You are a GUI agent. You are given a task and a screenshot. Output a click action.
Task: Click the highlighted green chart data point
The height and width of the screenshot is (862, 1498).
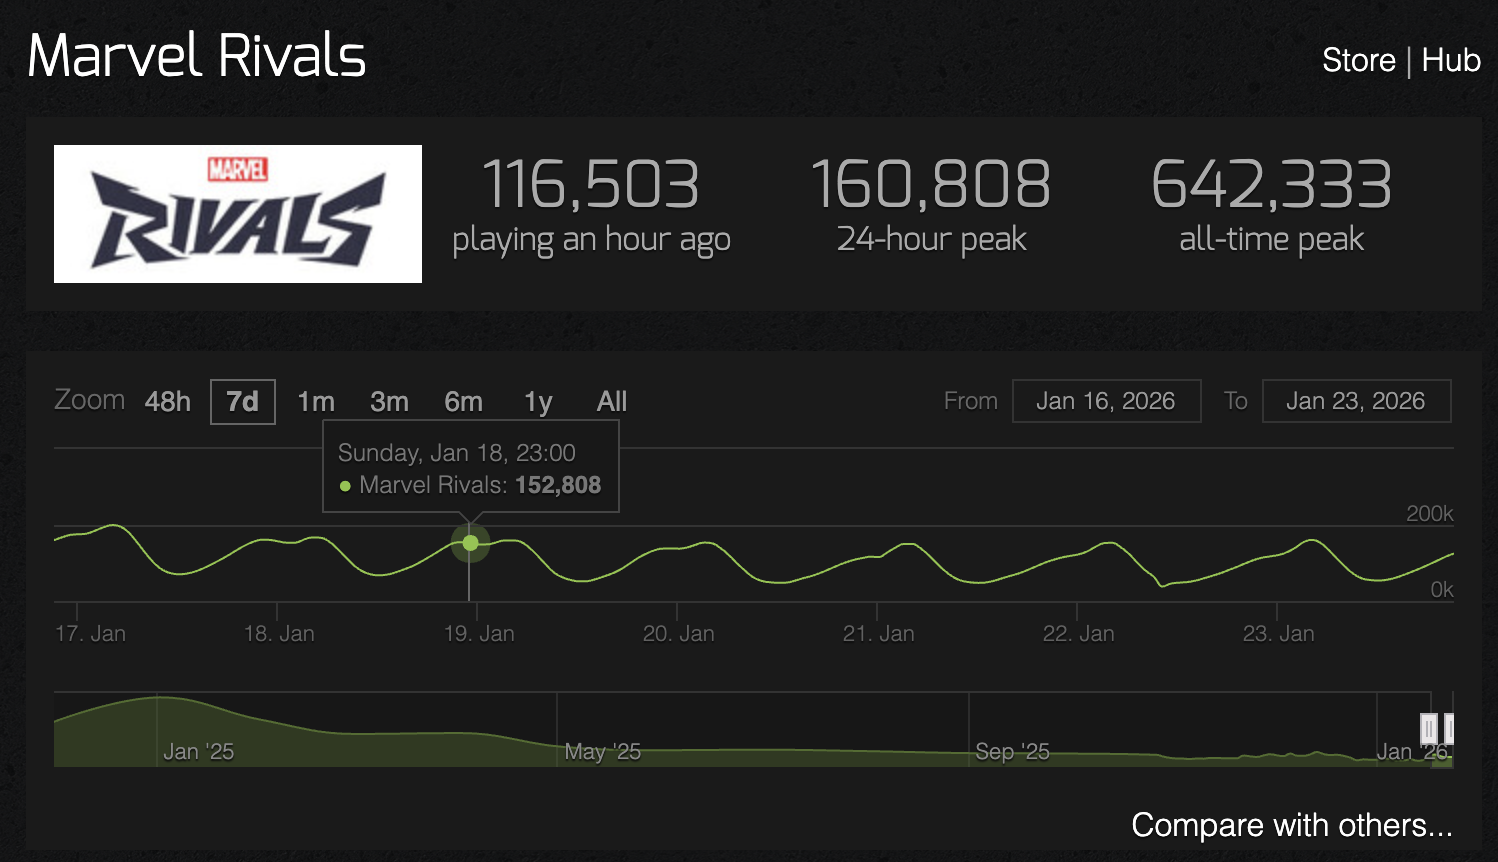pos(470,543)
